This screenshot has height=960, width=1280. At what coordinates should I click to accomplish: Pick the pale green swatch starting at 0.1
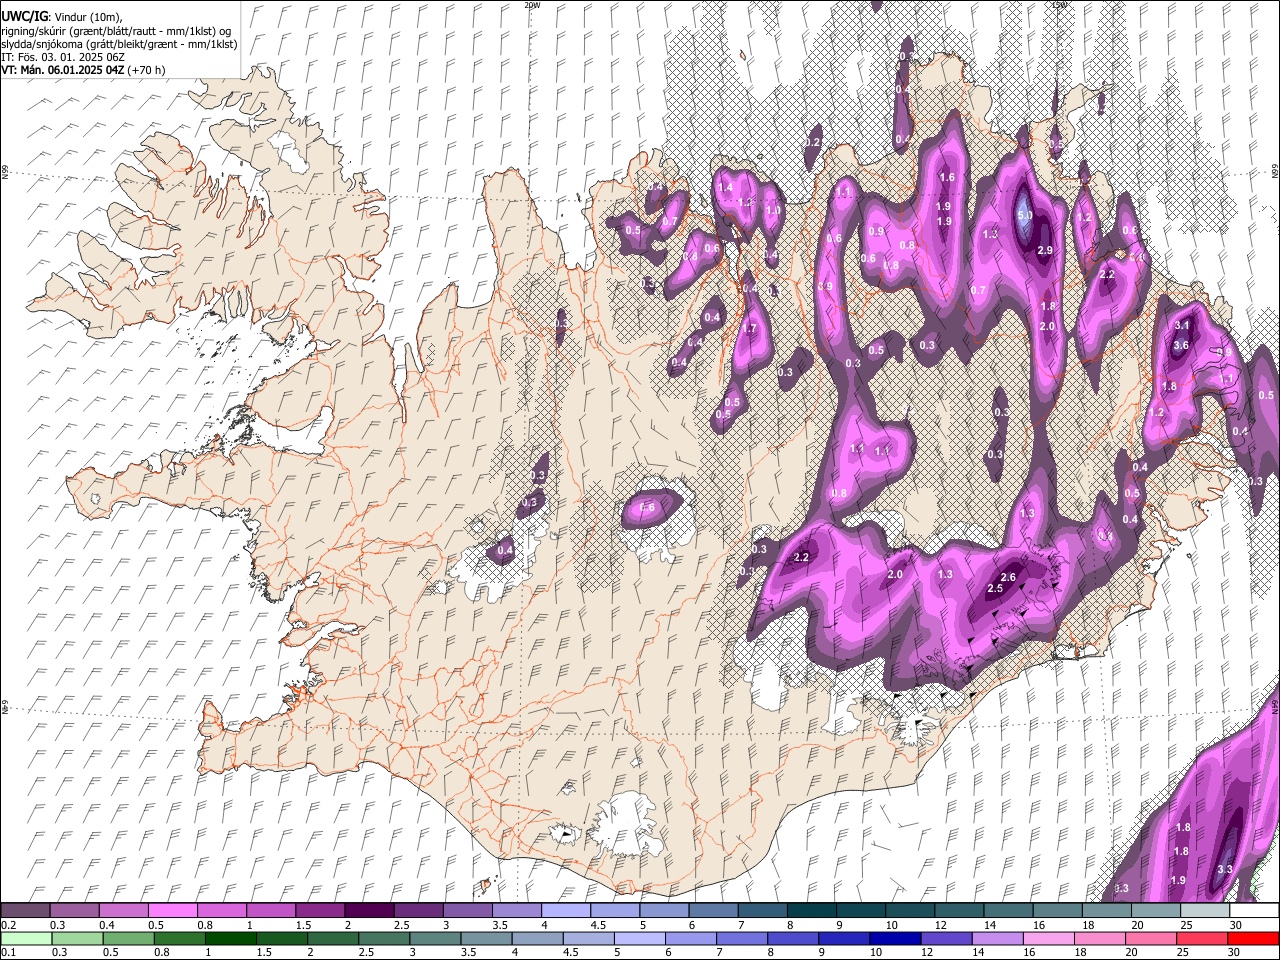click(x=25, y=938)
